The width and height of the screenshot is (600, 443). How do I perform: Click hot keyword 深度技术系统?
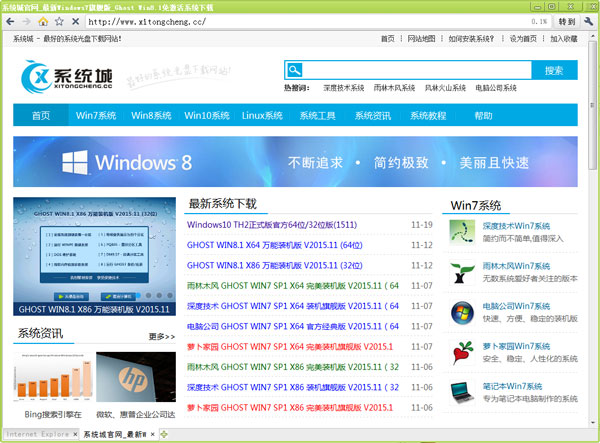343,88
